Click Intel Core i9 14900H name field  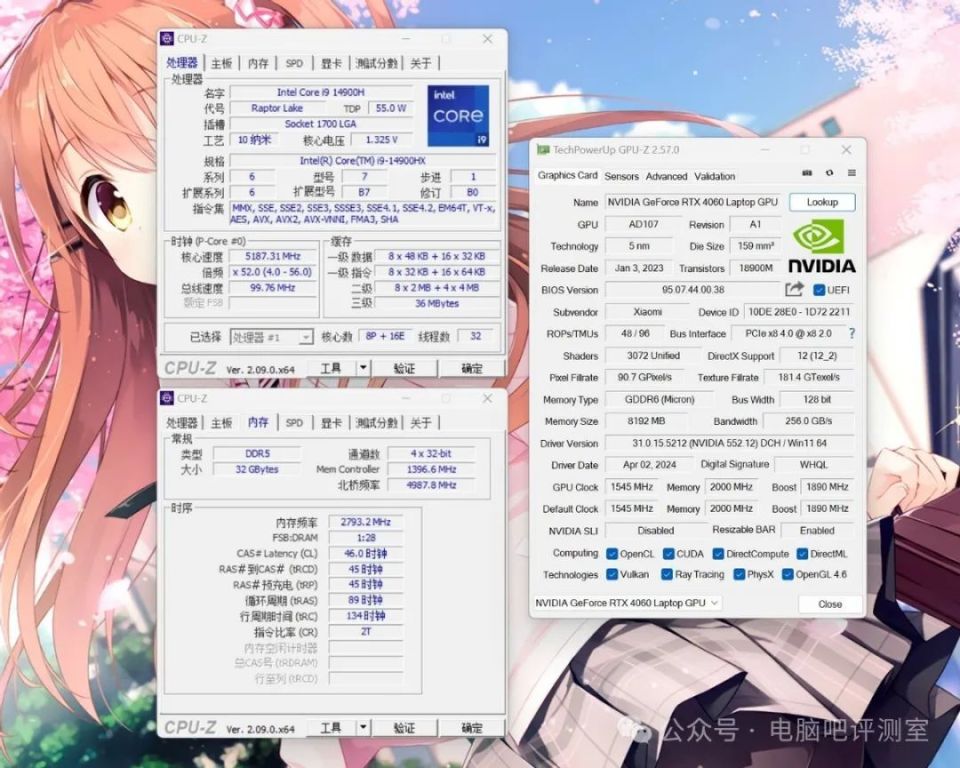[x=321, y=92]
